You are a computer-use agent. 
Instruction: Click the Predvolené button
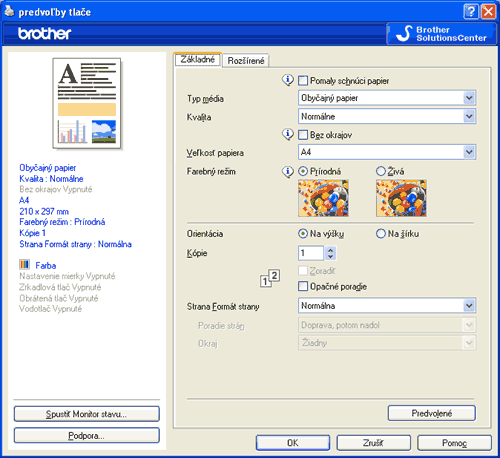(432, 413)
